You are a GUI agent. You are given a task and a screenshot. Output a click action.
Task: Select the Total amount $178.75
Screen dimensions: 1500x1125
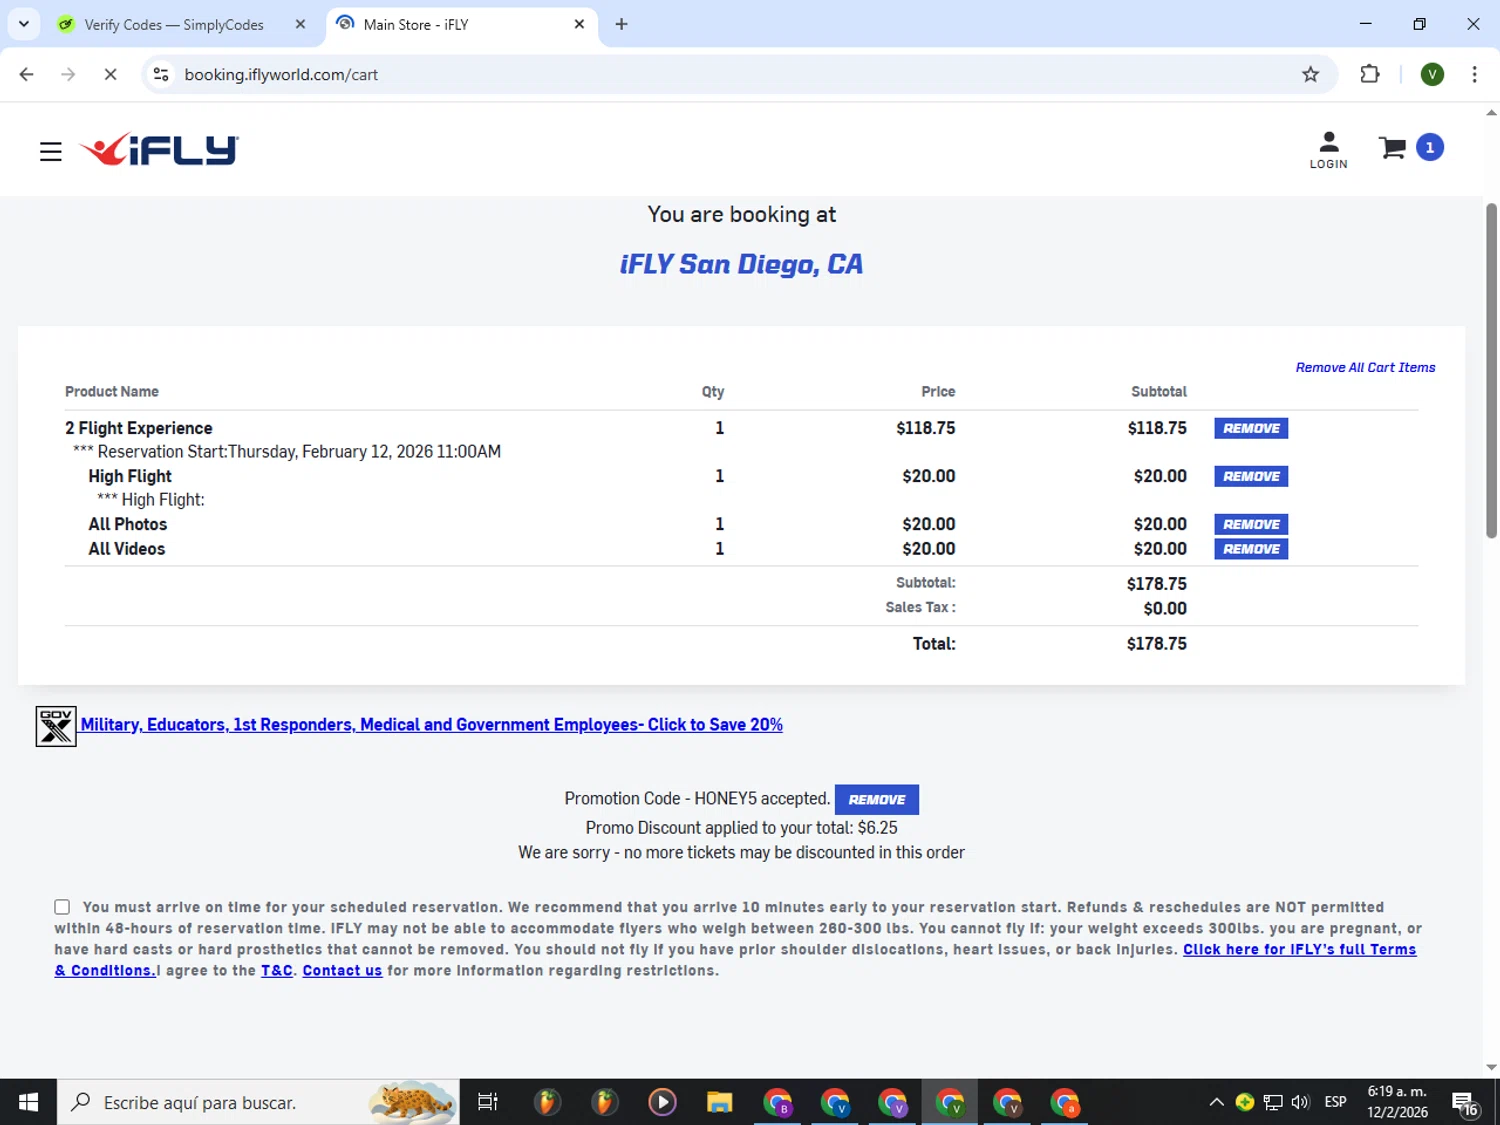(x=1156, y=644)
